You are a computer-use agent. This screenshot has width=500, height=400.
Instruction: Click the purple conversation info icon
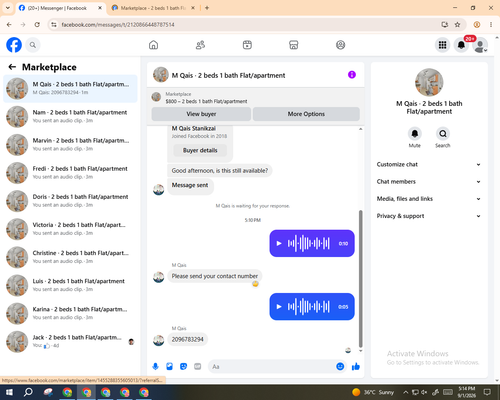352,75
